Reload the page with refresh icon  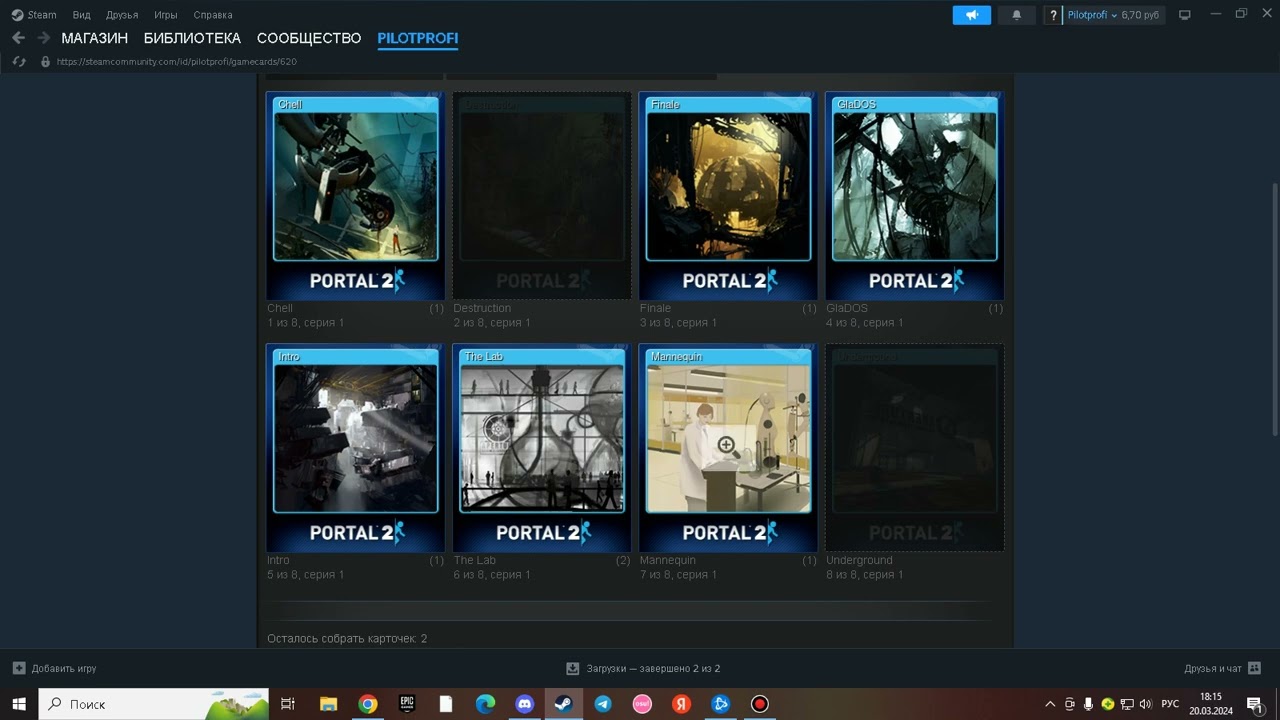18,61
